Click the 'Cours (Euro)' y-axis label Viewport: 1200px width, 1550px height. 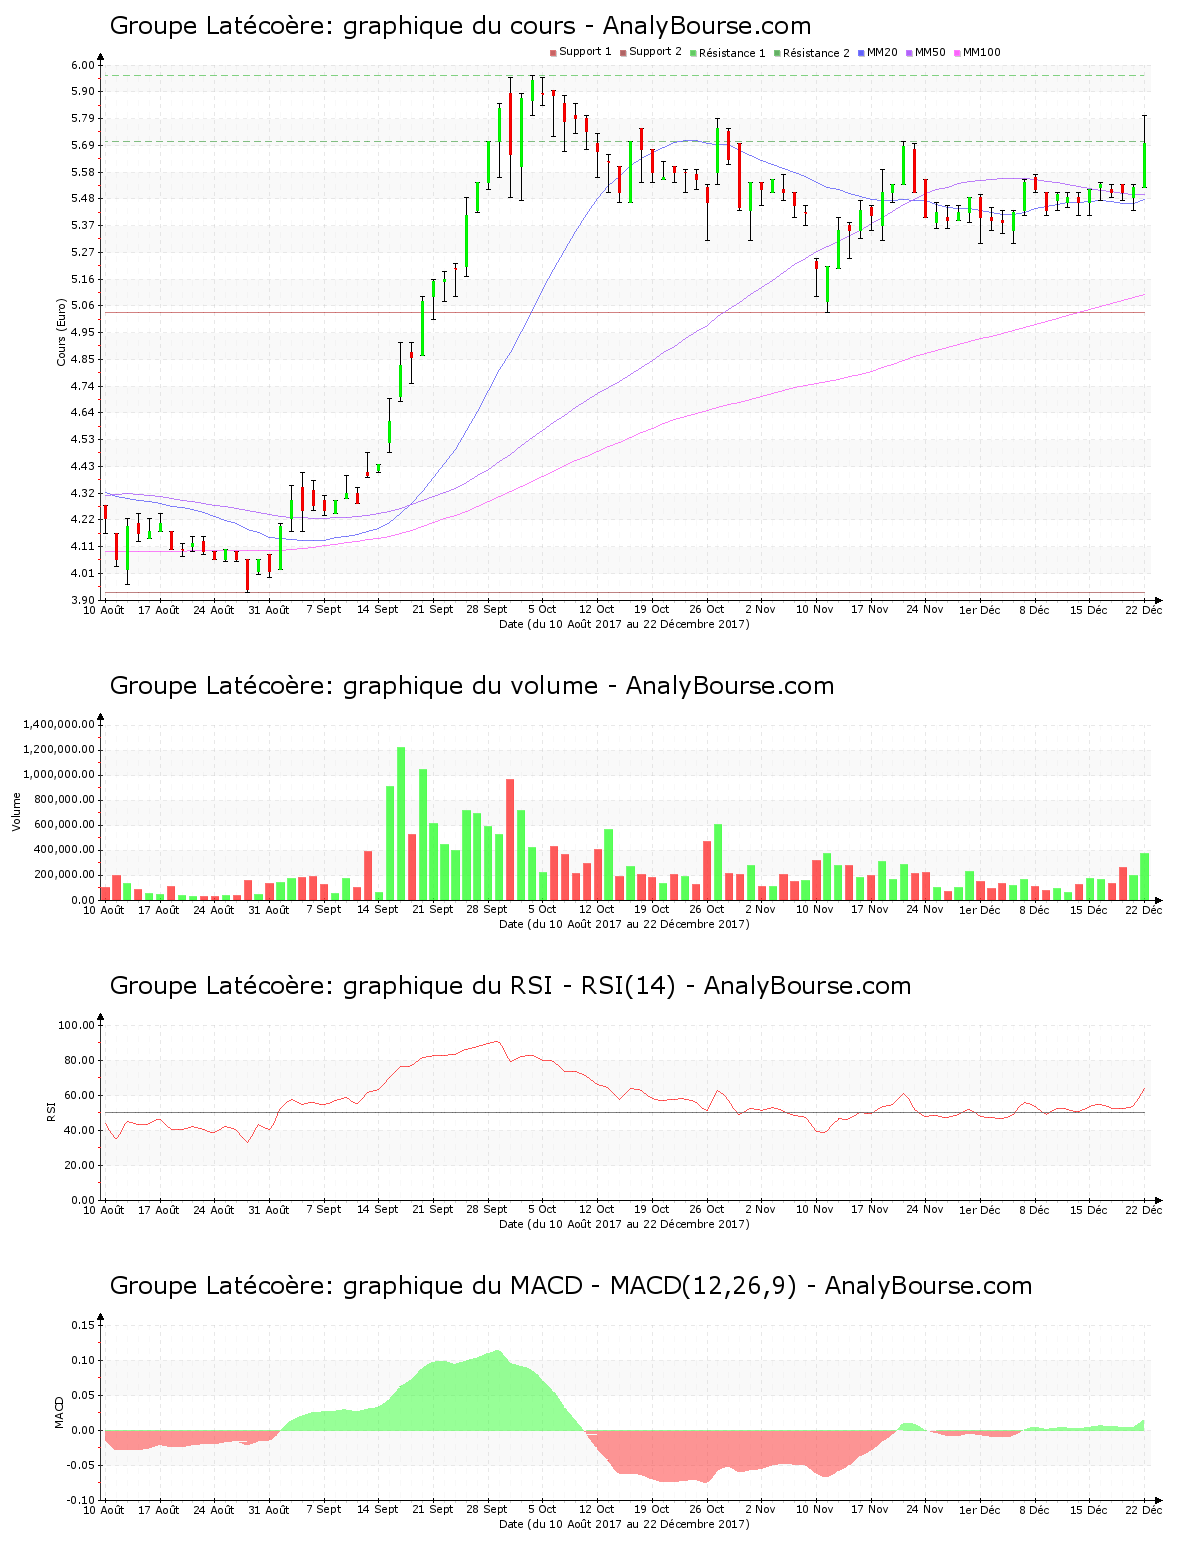click(61, 332)
